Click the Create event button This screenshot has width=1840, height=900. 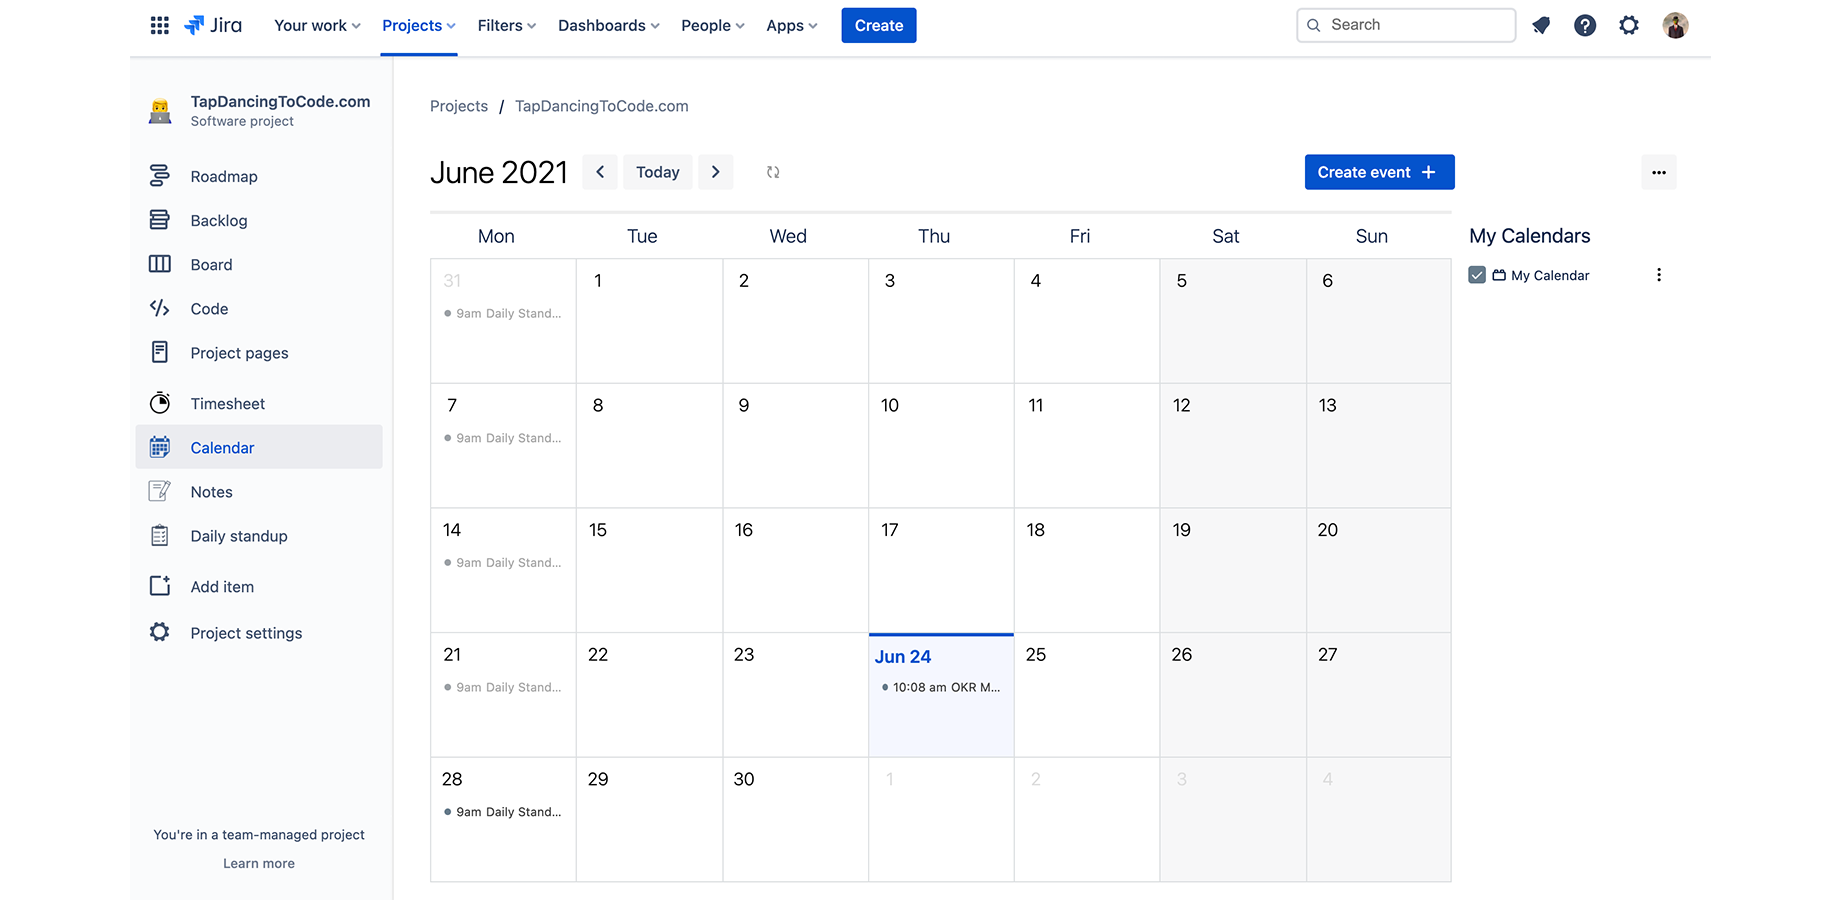(1379, 172)
